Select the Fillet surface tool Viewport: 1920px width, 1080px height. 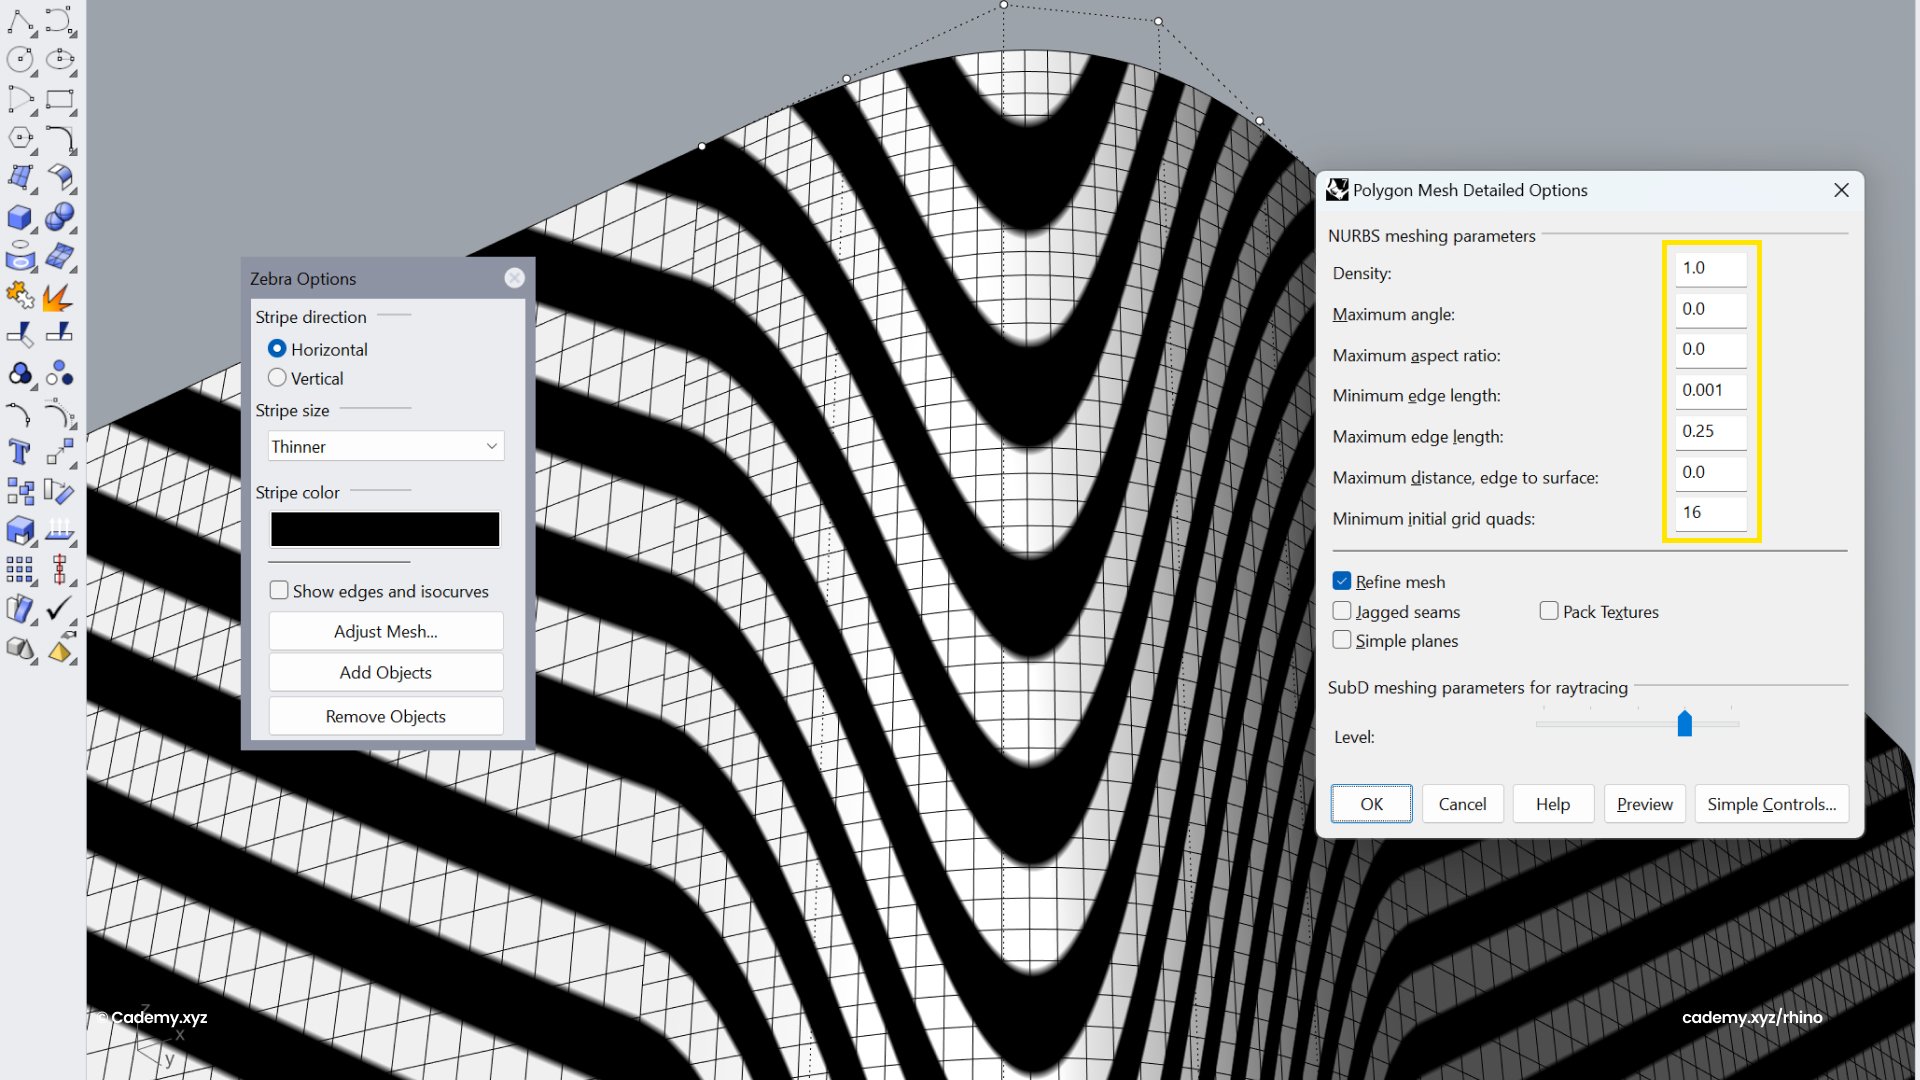pyautogui.click(x=60, y=178)
